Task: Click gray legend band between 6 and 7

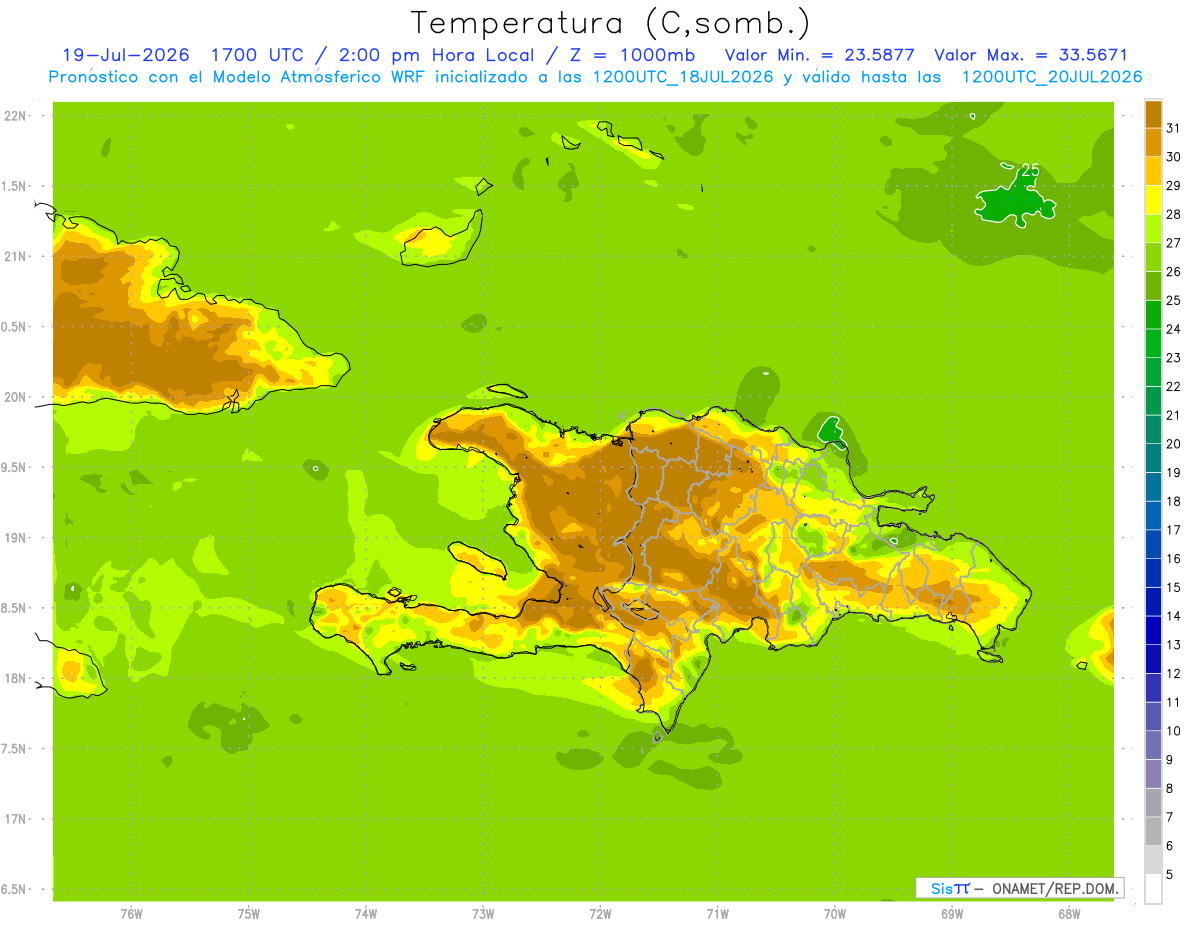Action: coord(1153,831)
